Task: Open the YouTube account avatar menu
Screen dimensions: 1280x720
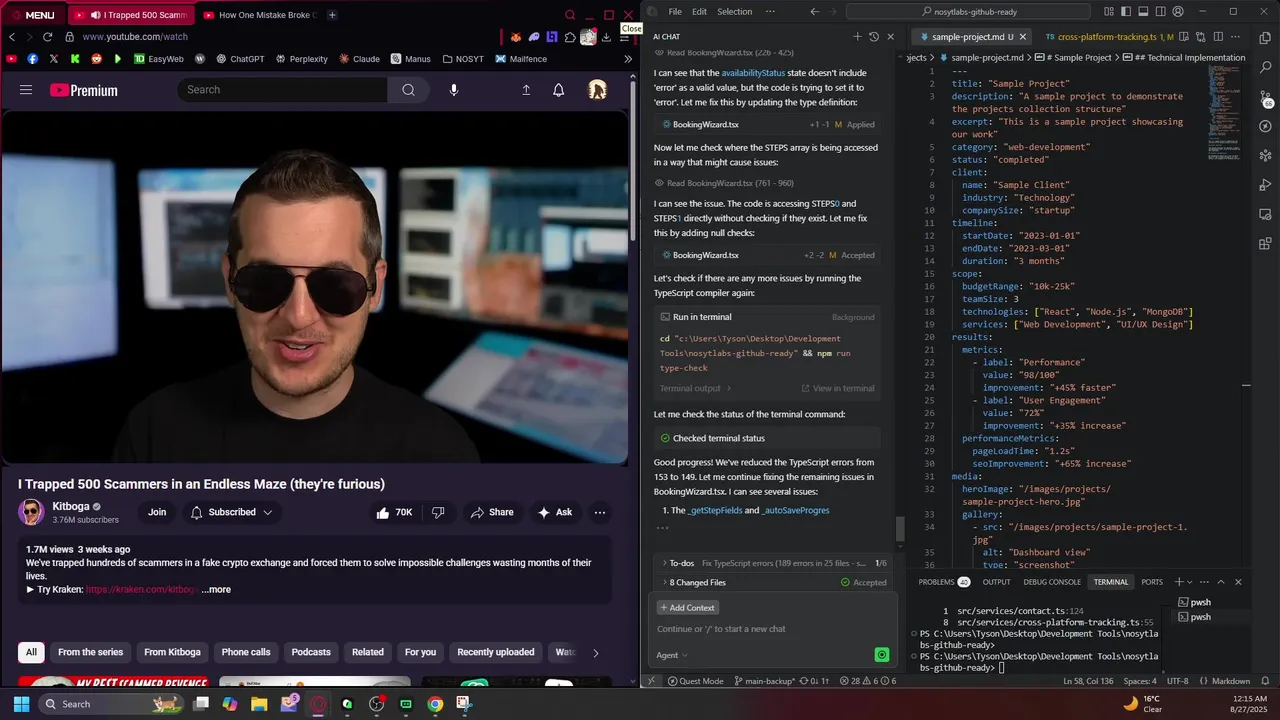Action: coord(597,90)
